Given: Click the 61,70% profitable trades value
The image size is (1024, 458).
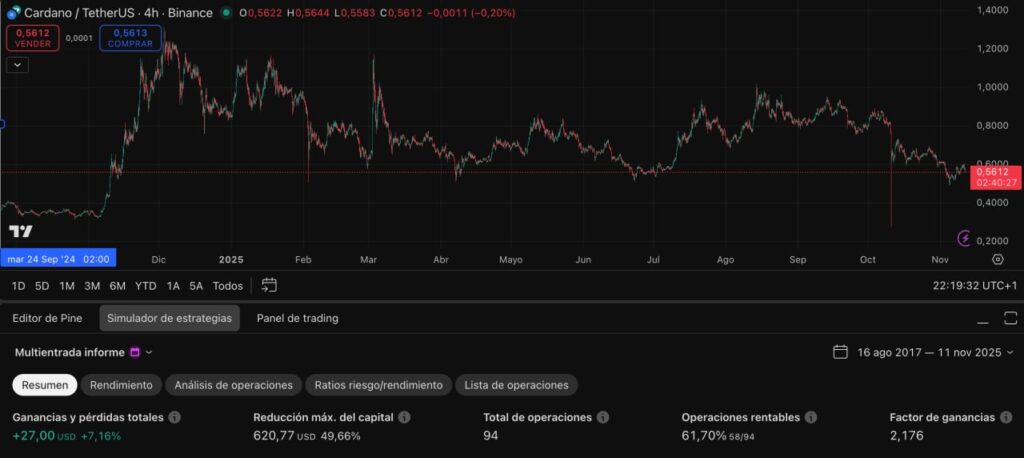Looking at the screenshot, I should (x=703, y=436).
